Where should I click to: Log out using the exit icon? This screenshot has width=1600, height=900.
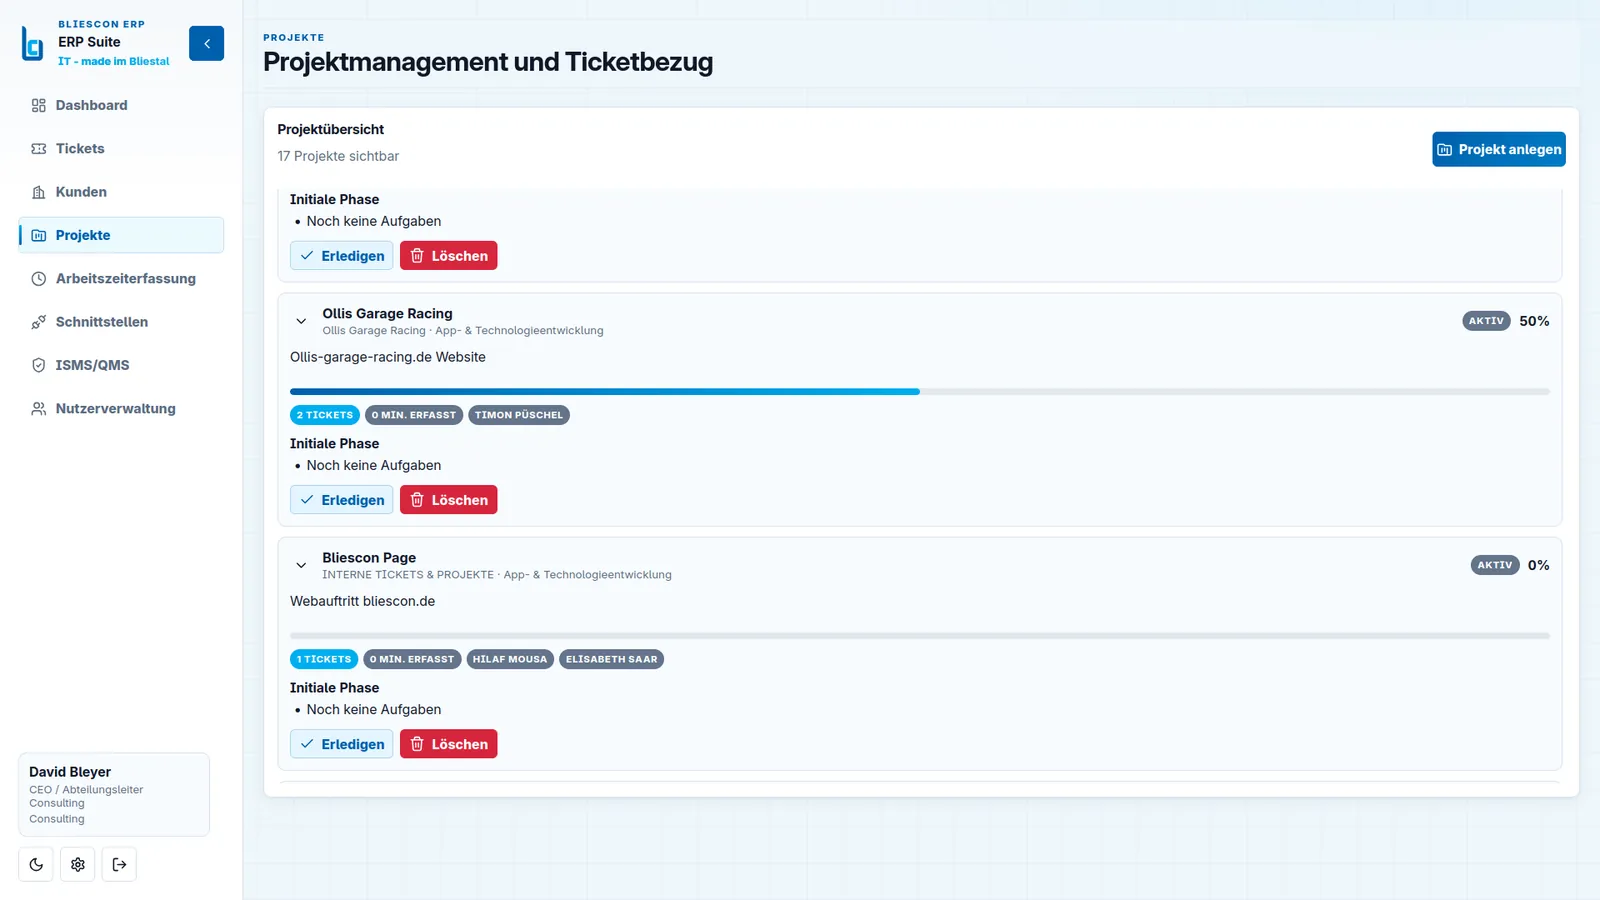119,864
